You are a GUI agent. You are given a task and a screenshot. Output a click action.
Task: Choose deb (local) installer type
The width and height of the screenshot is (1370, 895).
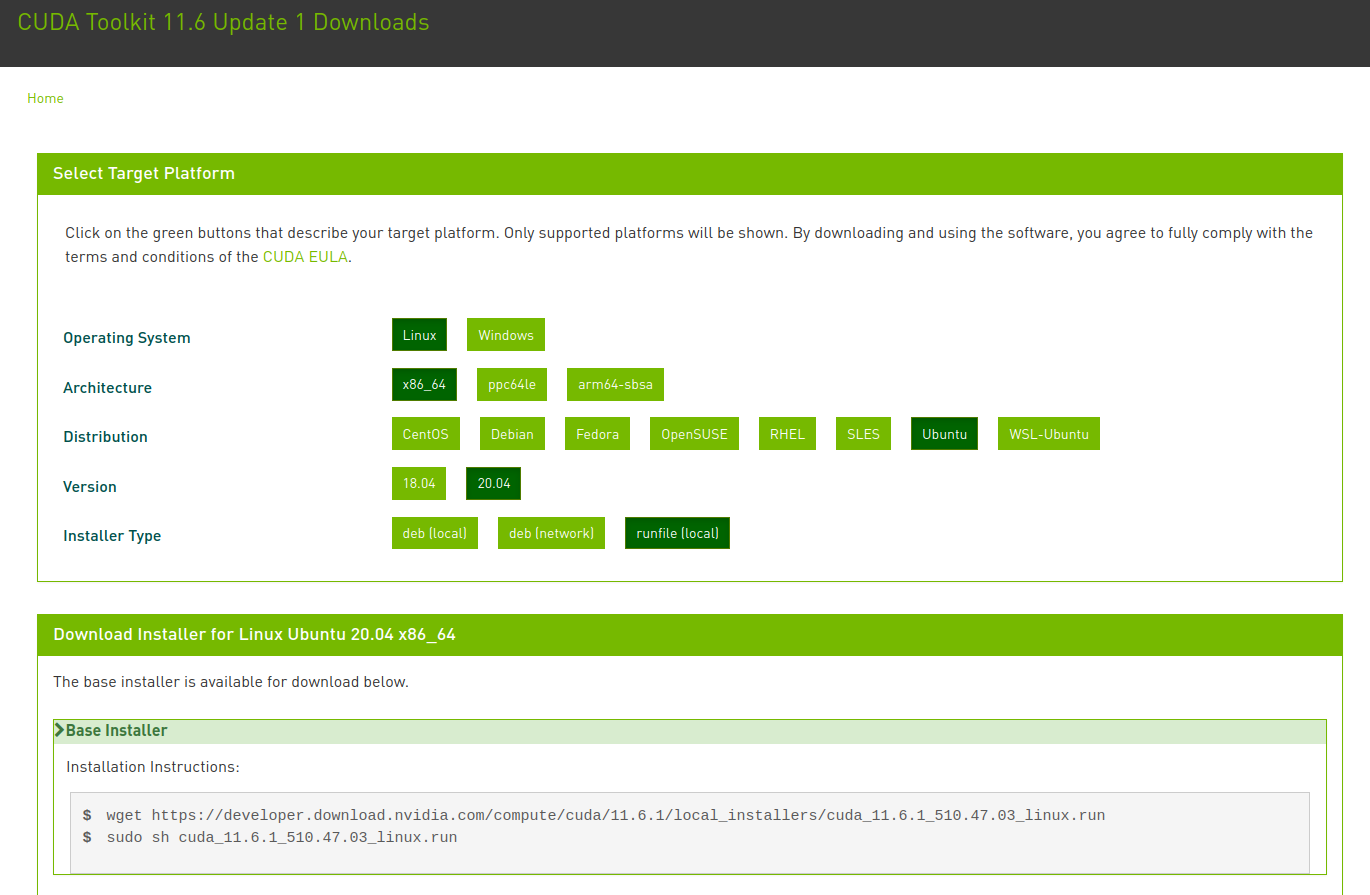click(x=434, y=533)
